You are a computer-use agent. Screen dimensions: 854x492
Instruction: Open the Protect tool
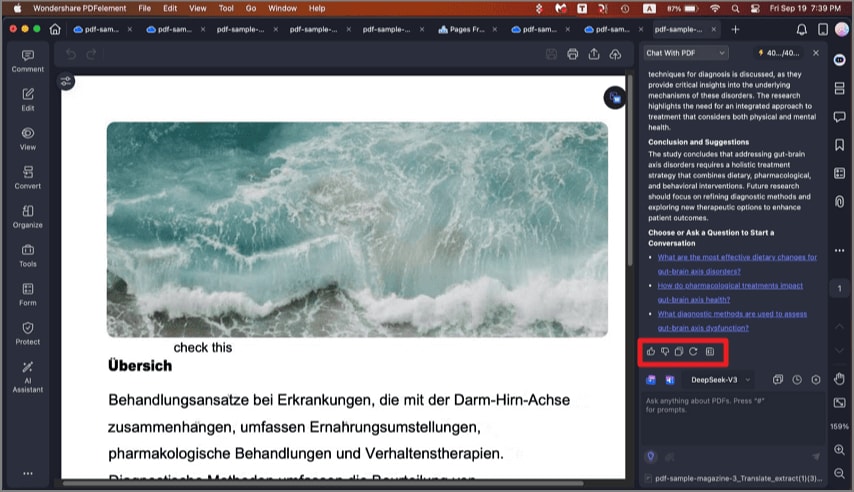click(28, 333)
